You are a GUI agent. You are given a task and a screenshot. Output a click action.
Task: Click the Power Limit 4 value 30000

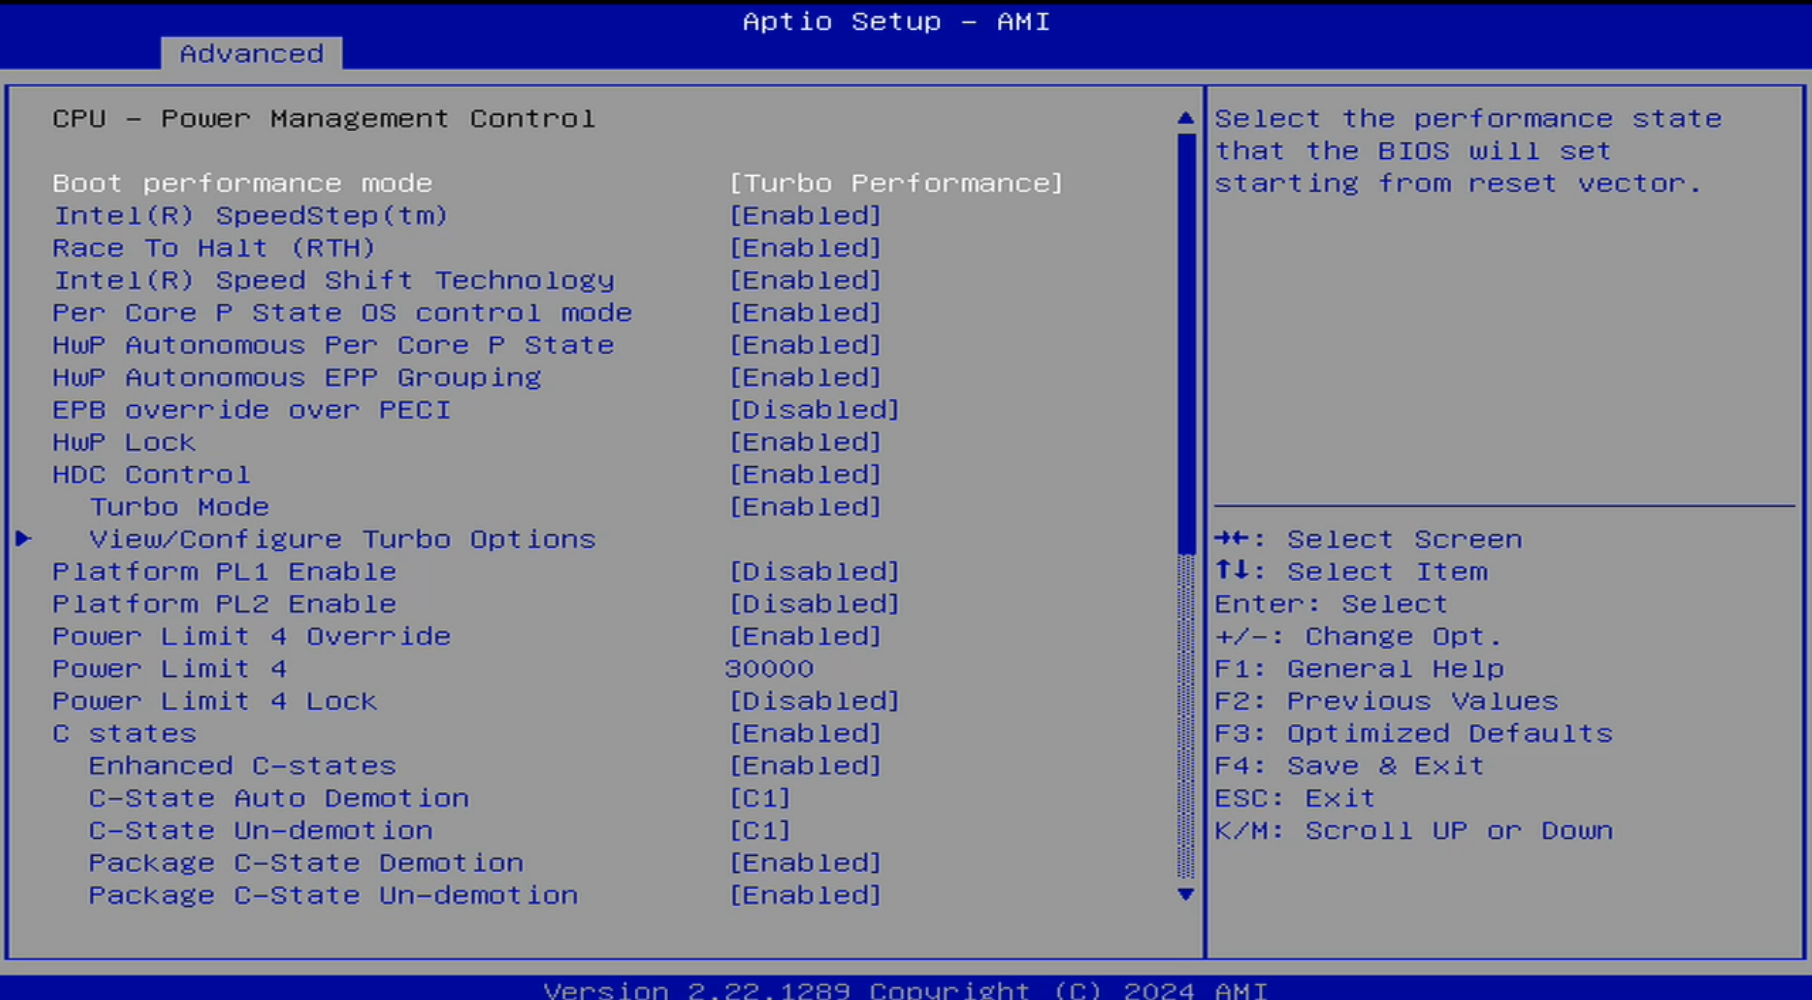pos(769,669)
